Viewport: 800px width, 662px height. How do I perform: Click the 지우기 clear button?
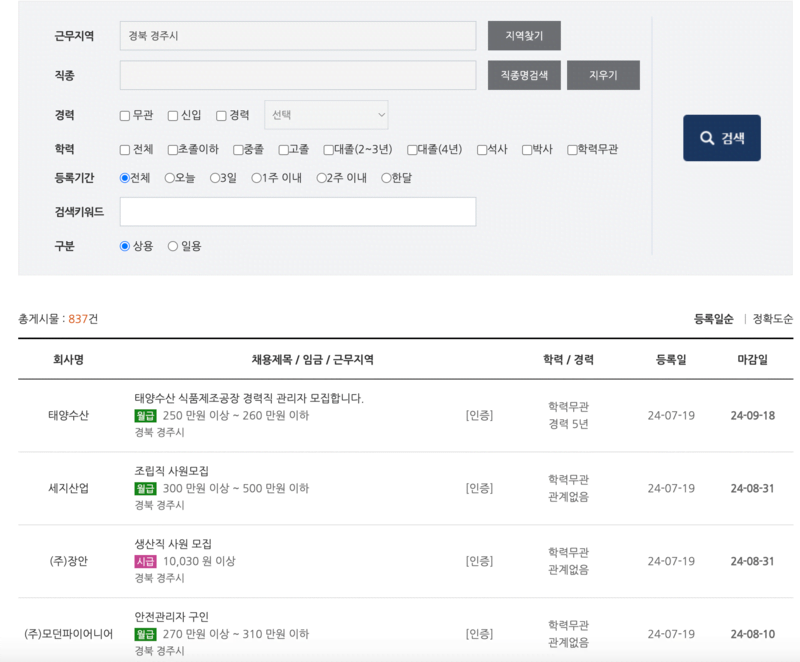pos(604,75)
